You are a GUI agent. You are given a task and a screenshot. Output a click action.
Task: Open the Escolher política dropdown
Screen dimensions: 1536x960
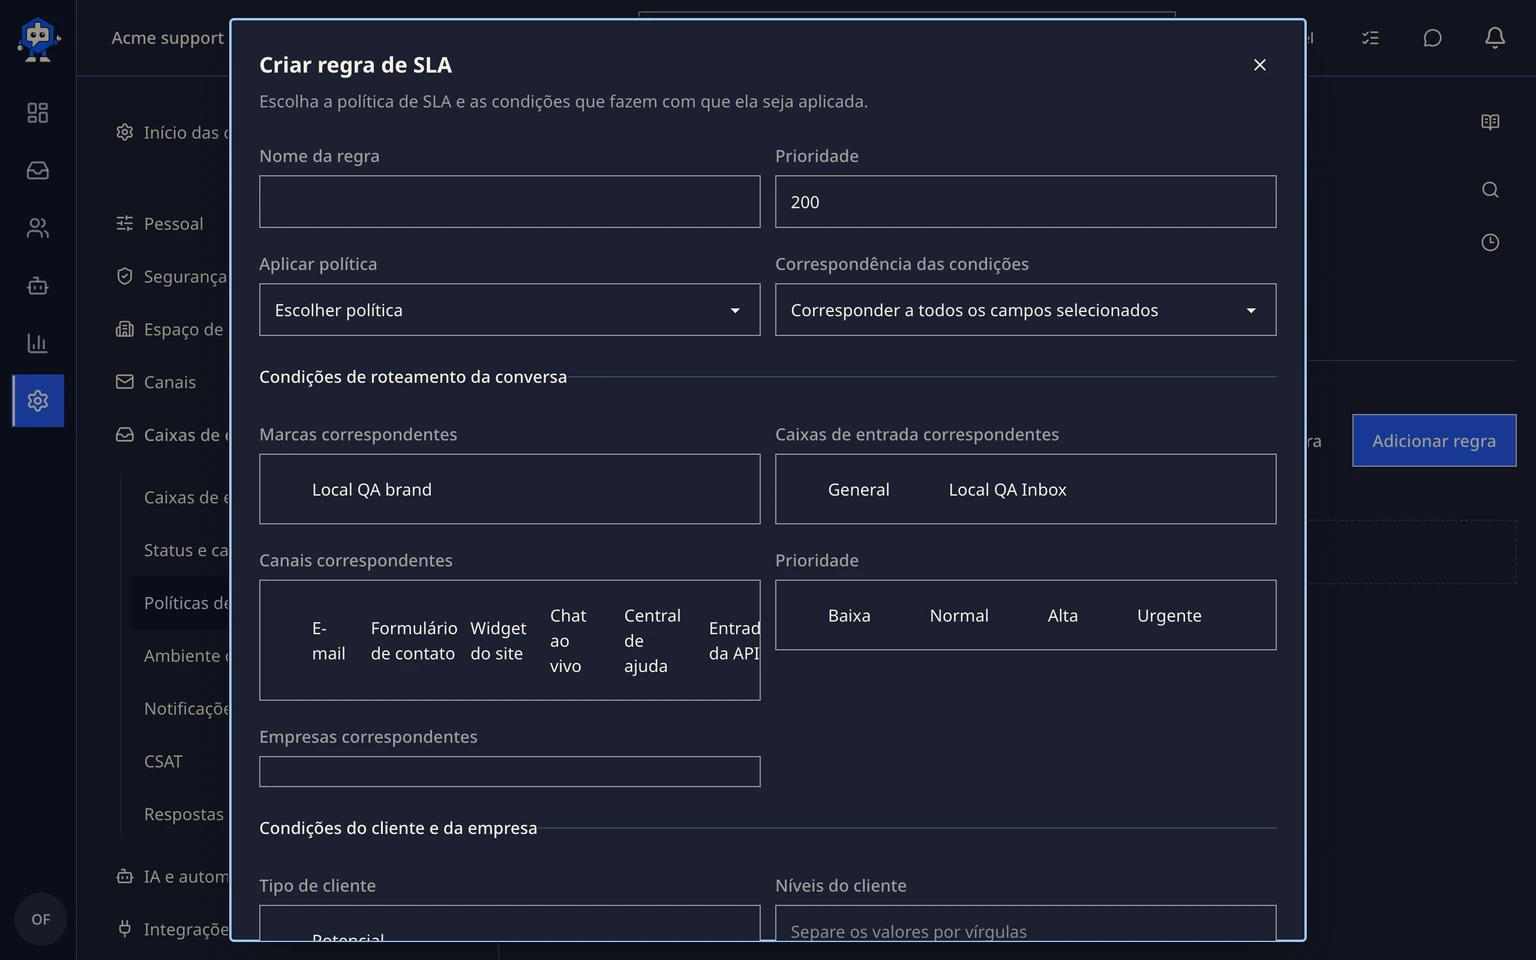click(510, 310)
